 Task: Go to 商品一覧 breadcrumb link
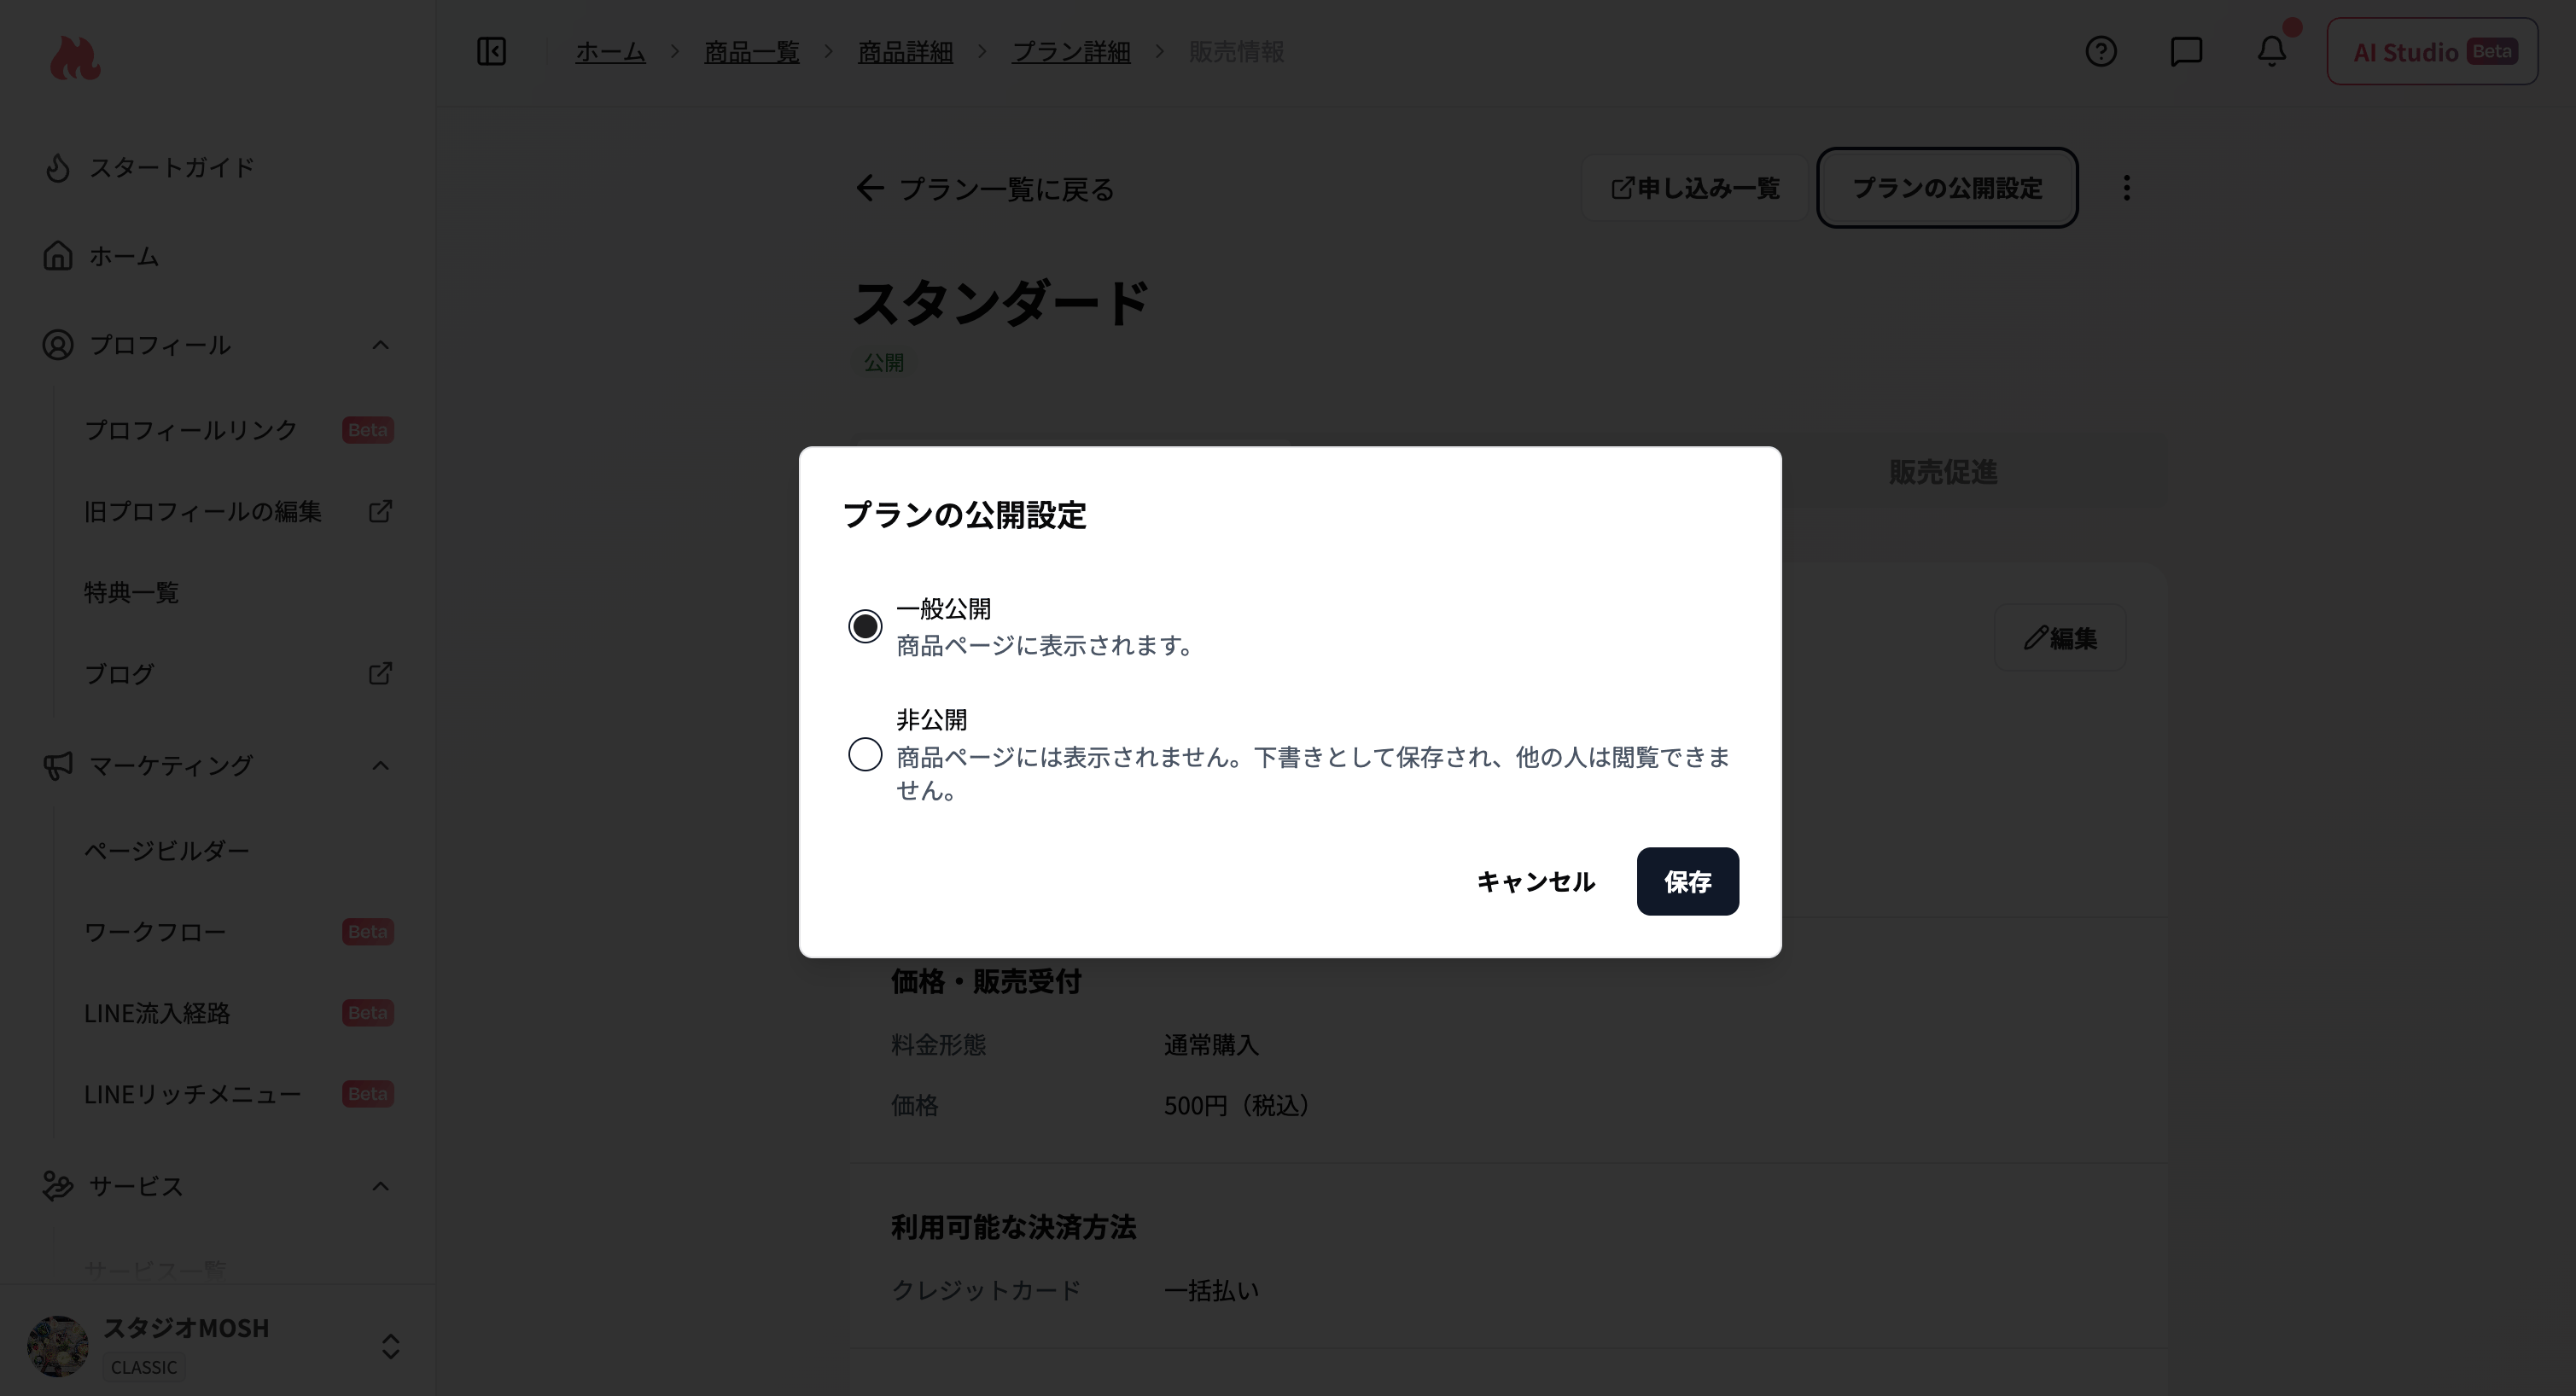coord(751,51)
